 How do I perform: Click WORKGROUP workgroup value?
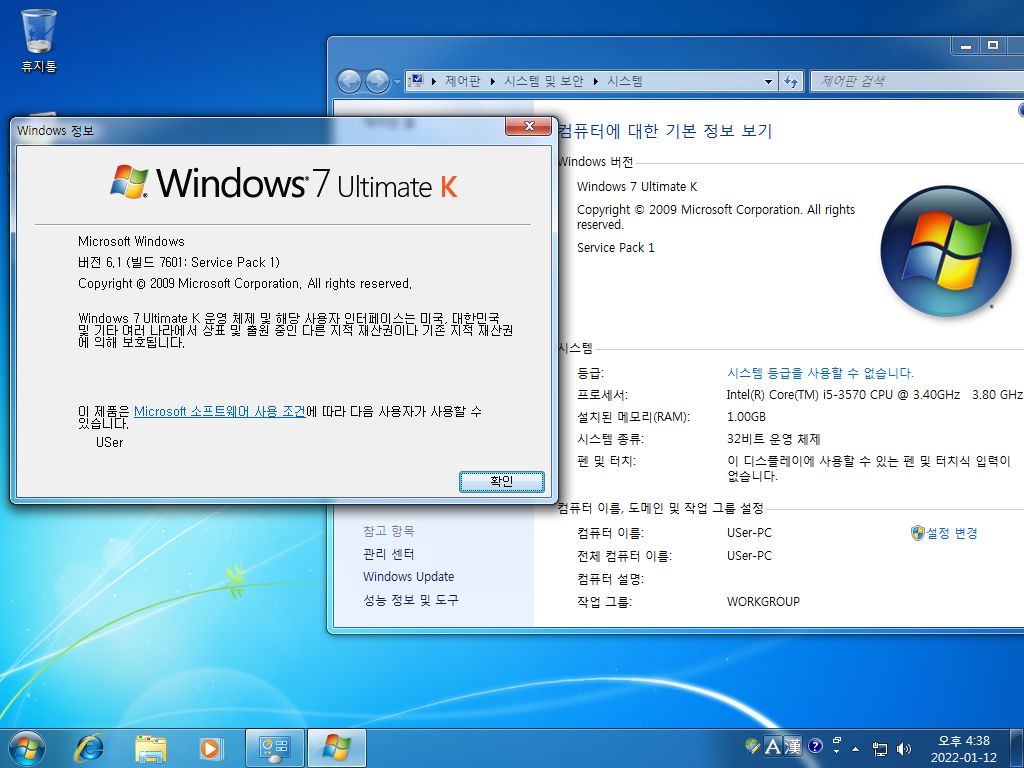(x=763, y=601)
